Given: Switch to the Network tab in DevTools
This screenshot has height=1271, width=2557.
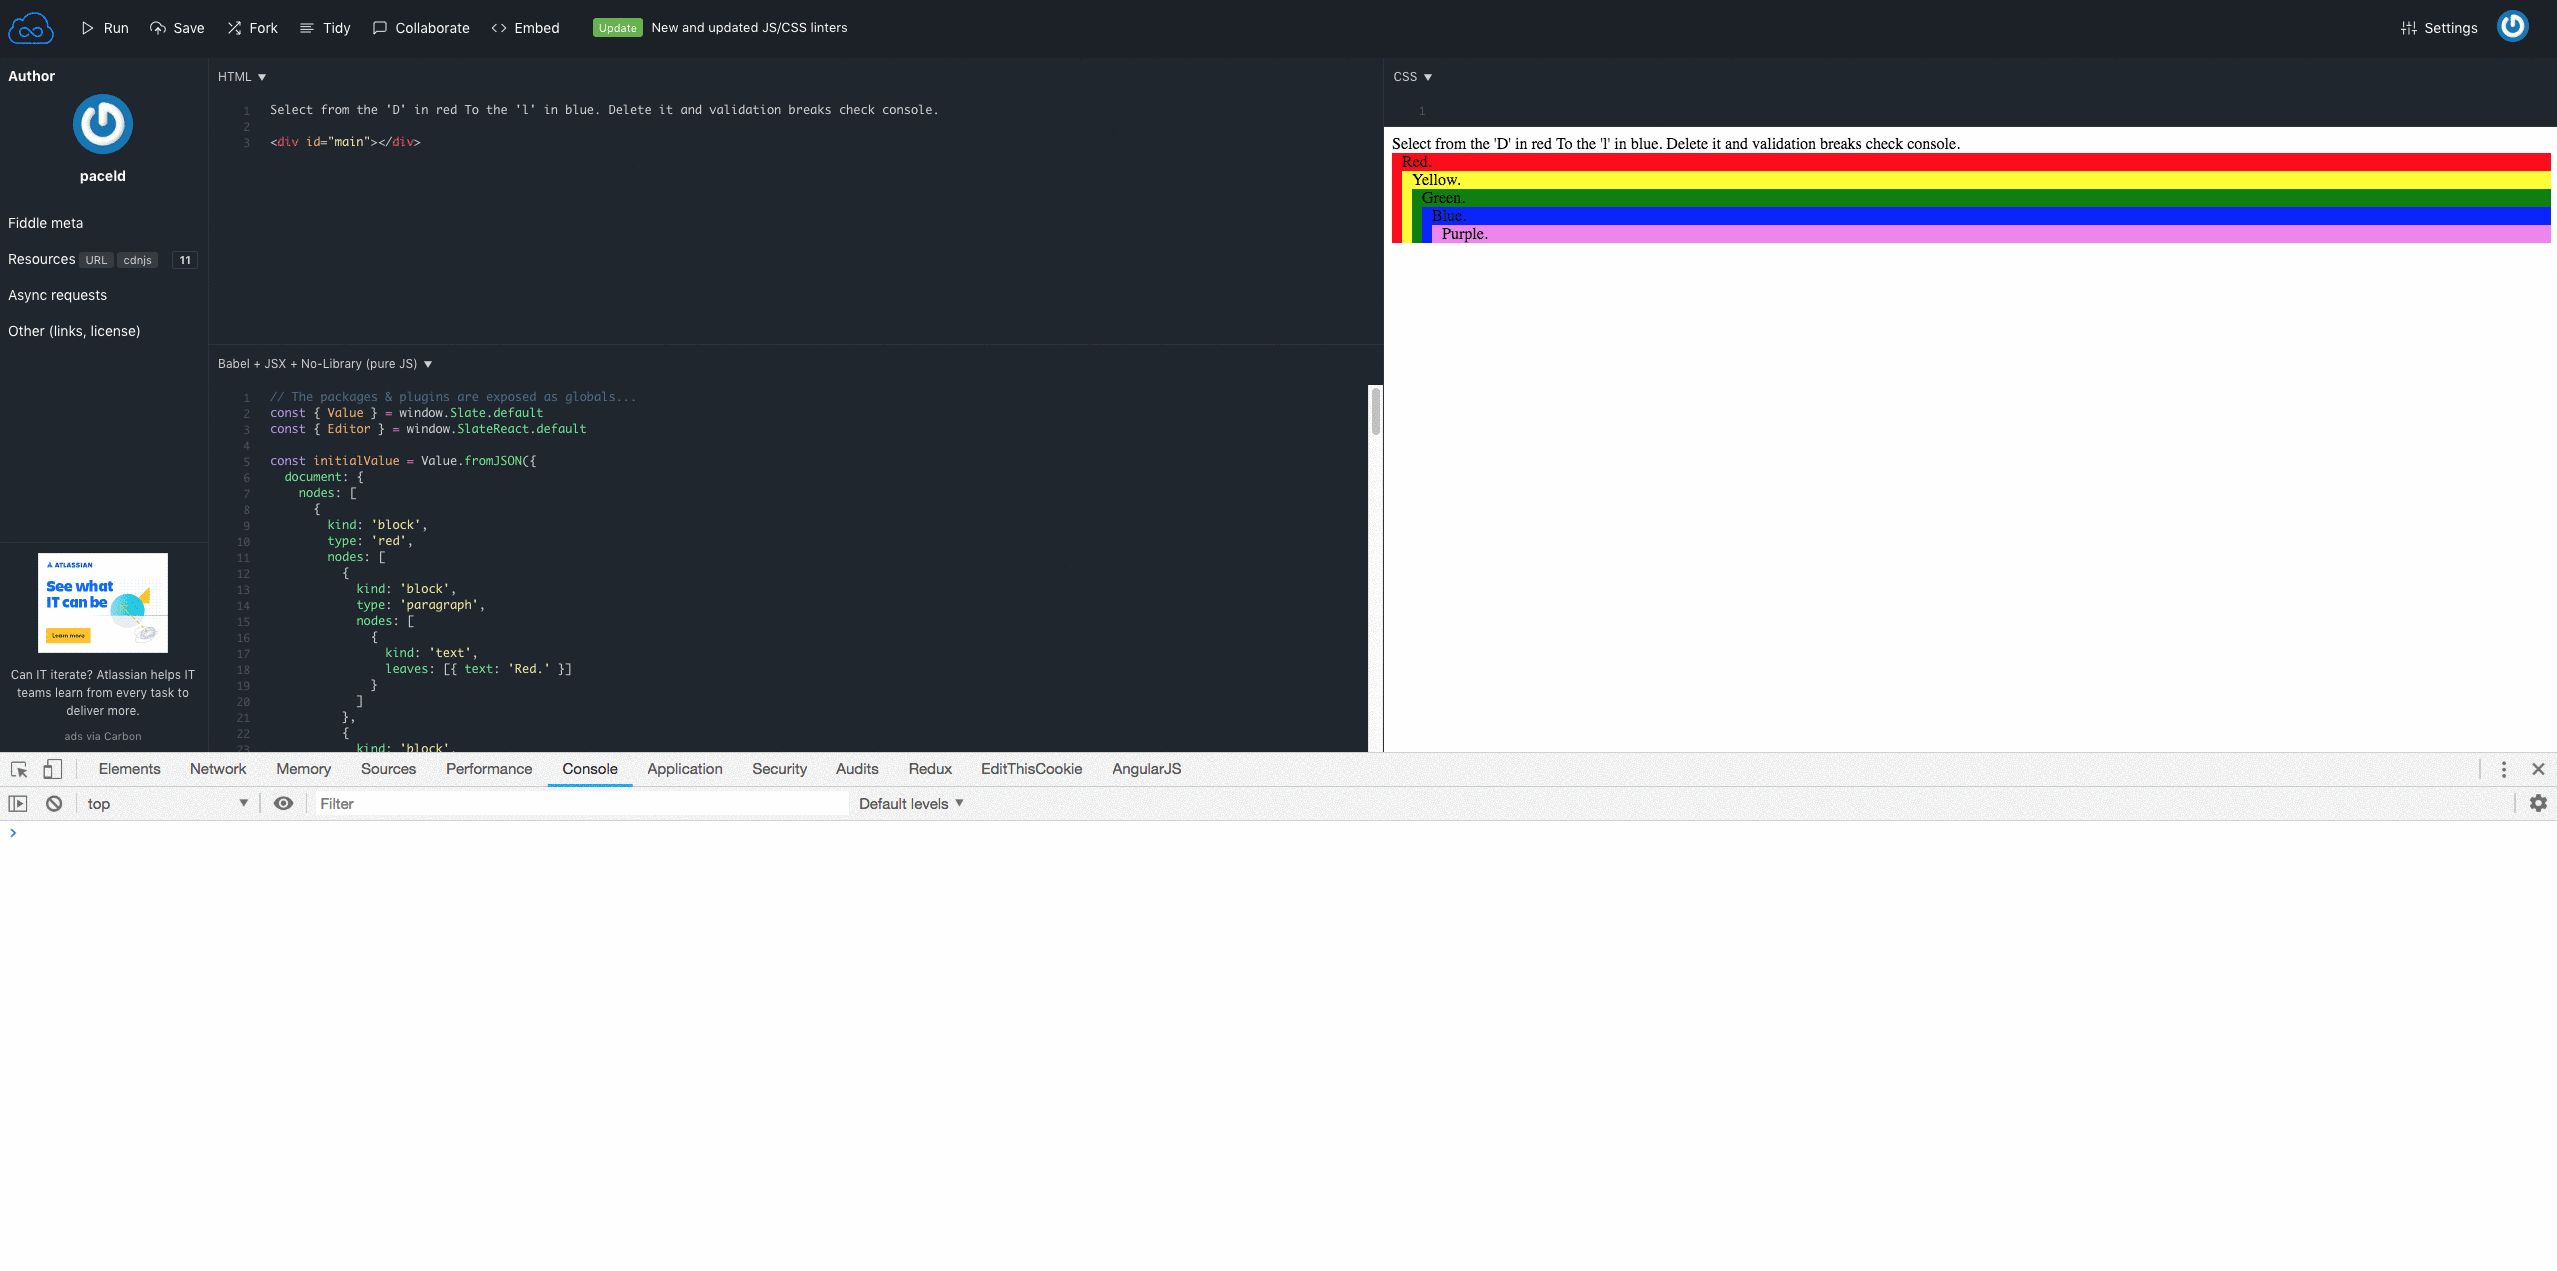Looking at the screenshot, I should pos(217,769).
